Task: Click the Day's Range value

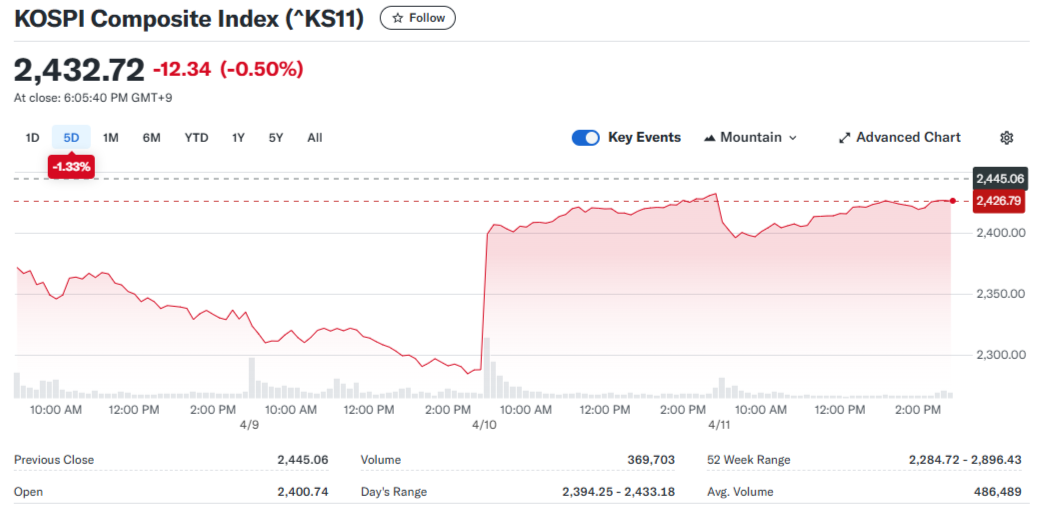Action: [618, 492]
